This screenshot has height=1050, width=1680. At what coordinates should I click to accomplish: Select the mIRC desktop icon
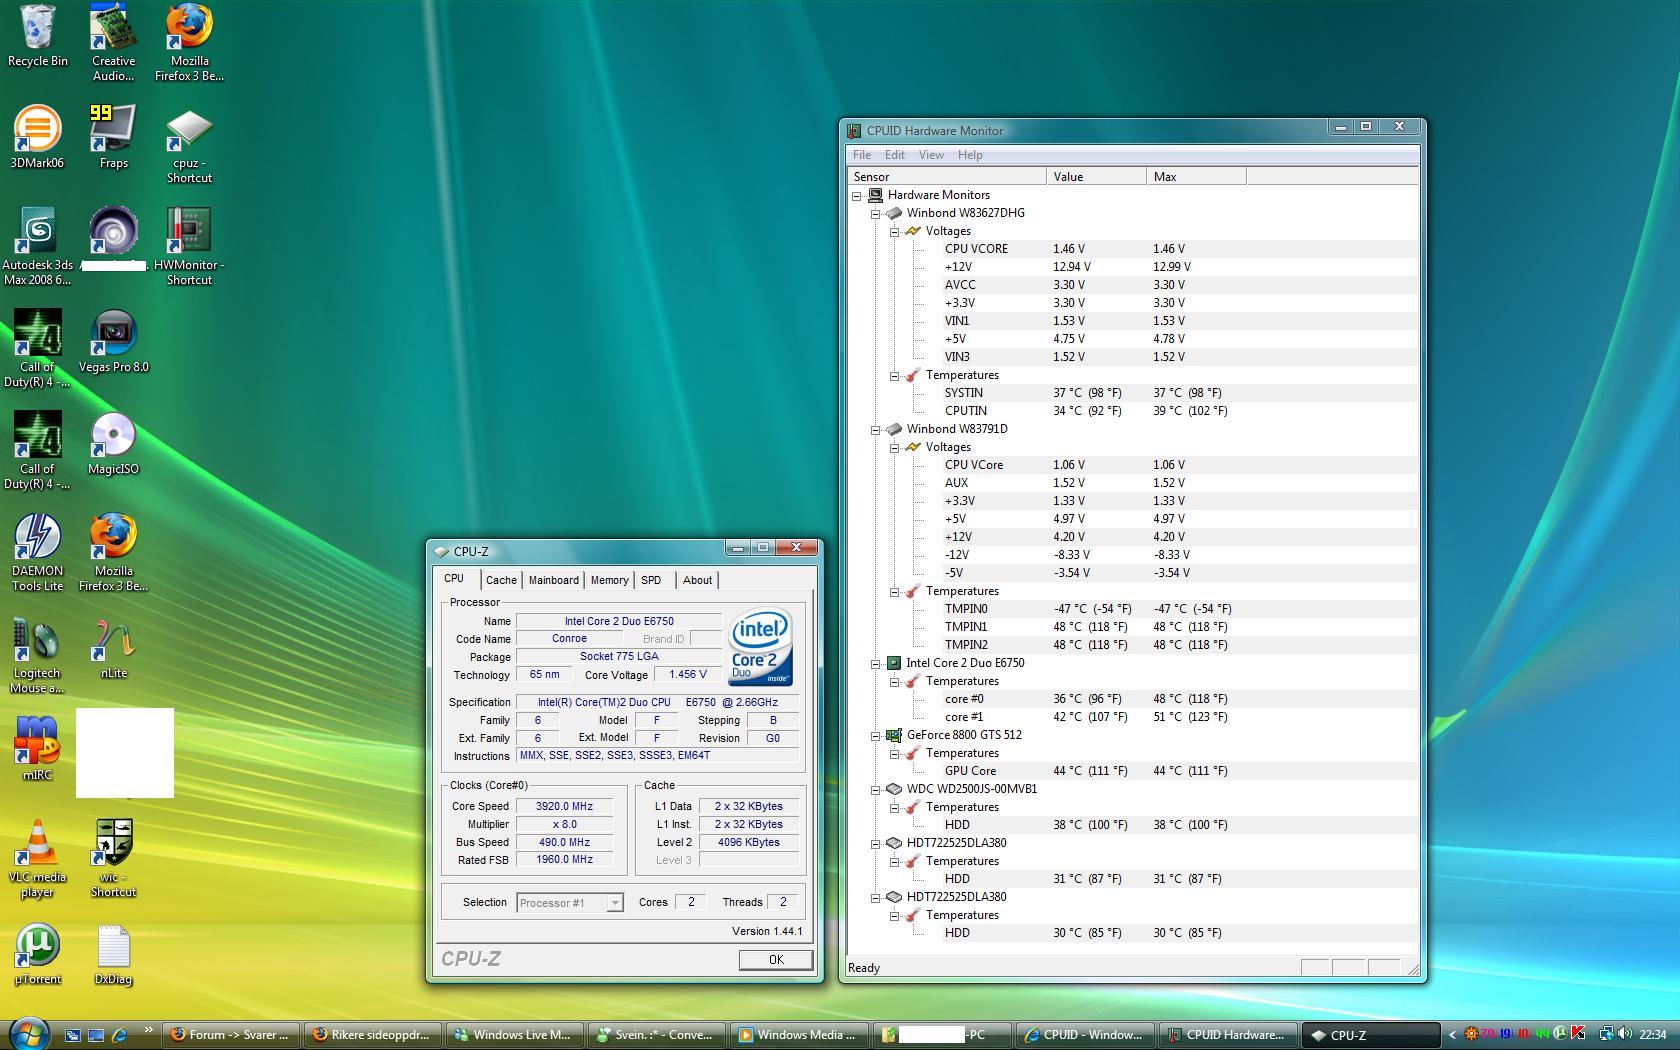tap(37, 749)
